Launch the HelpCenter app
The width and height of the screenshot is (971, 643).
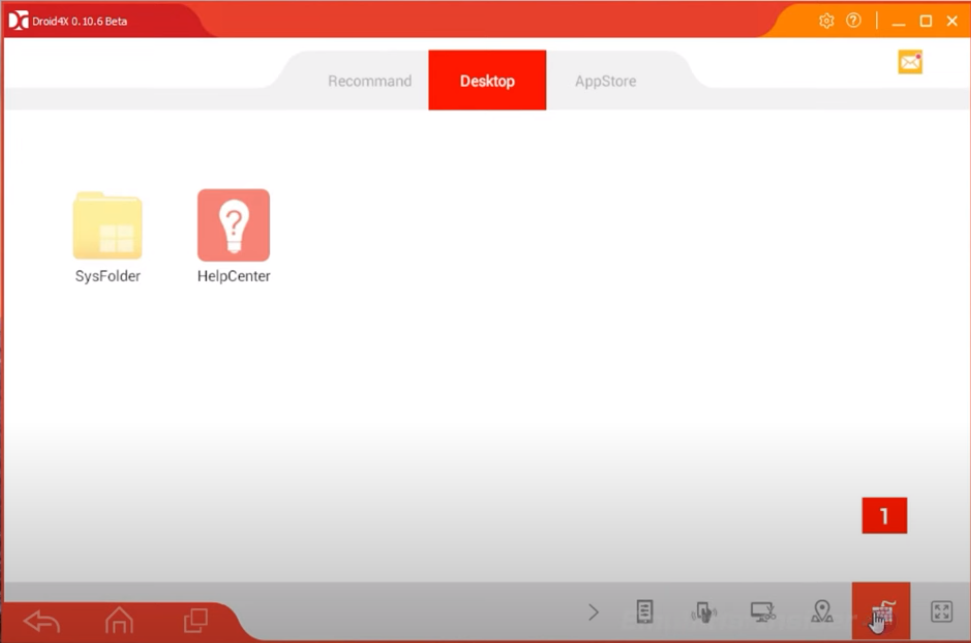click(233, 227)
